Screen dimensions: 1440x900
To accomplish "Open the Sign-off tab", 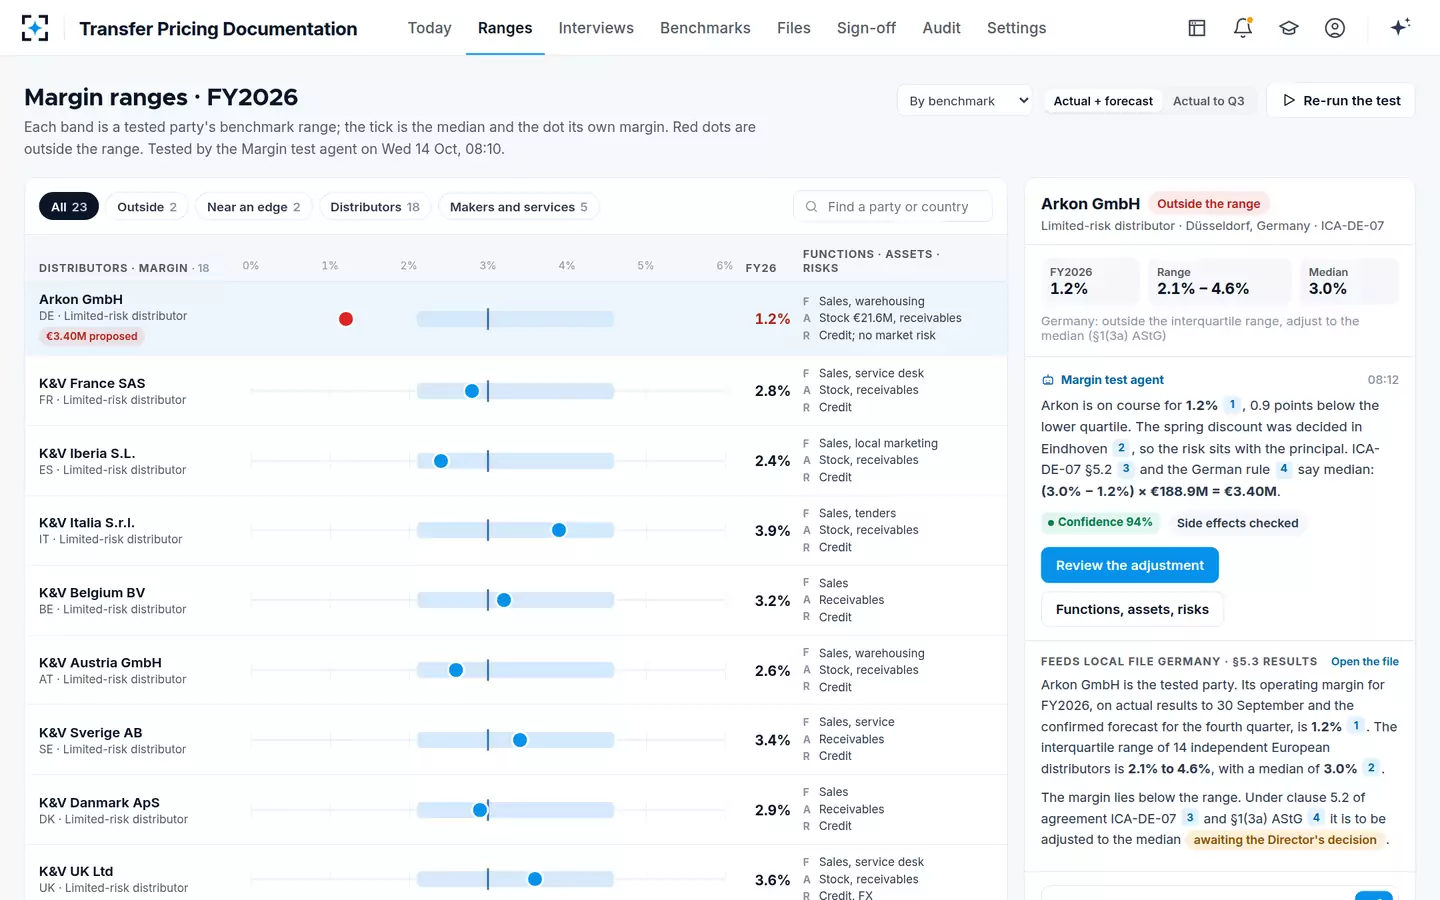I will pos(866,28).
